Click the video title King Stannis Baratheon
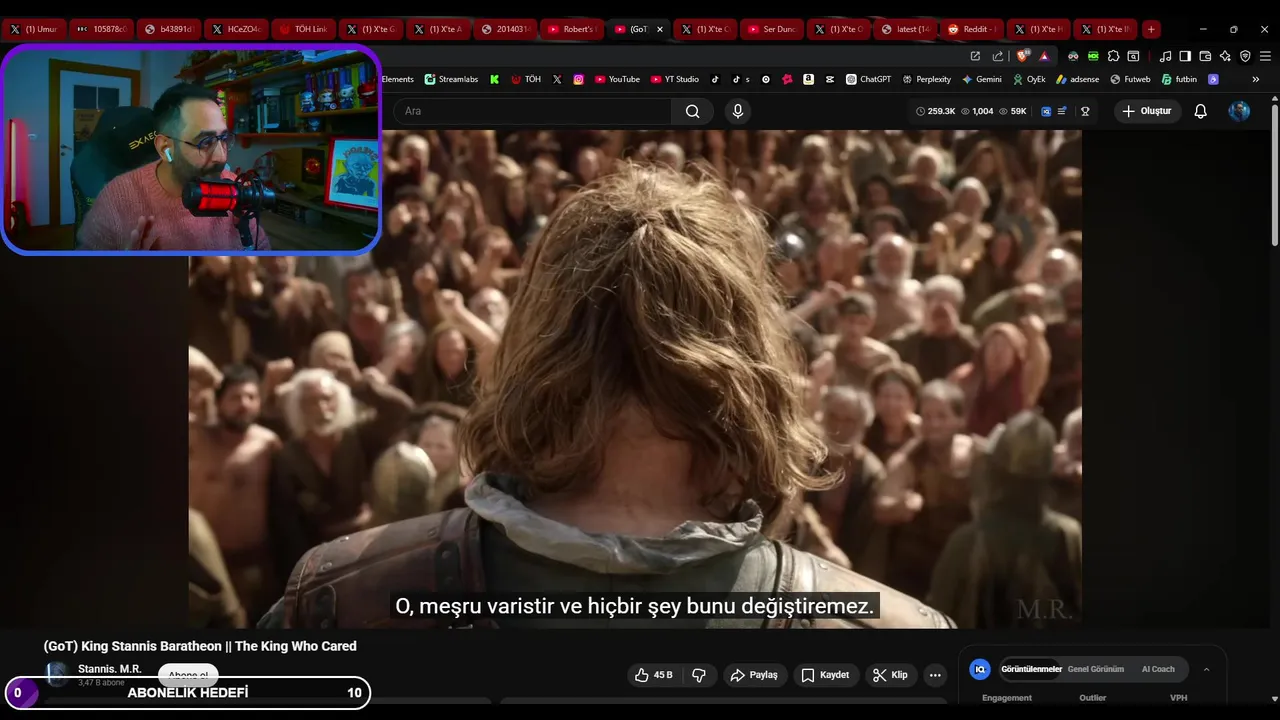The height and width of the screenshot is (720, 1280). click(200, 646)
